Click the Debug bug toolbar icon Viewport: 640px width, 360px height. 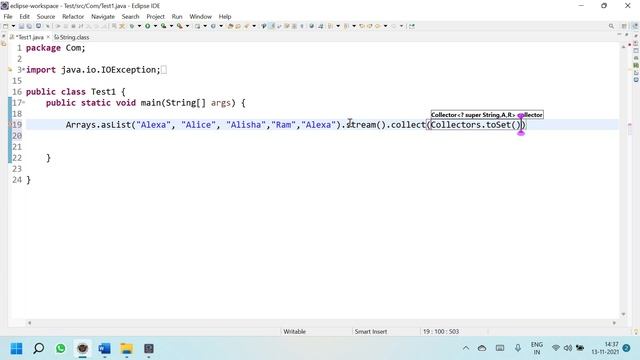[131, 26]
